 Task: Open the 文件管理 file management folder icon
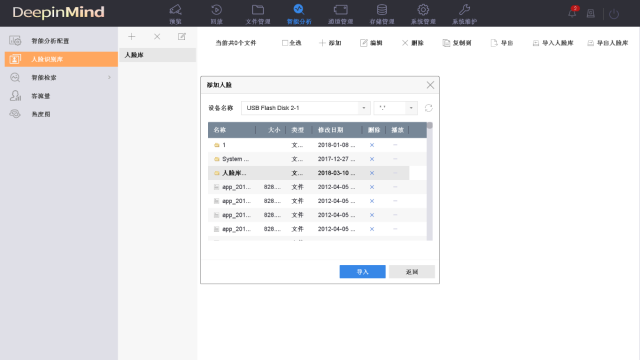[x=258, y=10]
